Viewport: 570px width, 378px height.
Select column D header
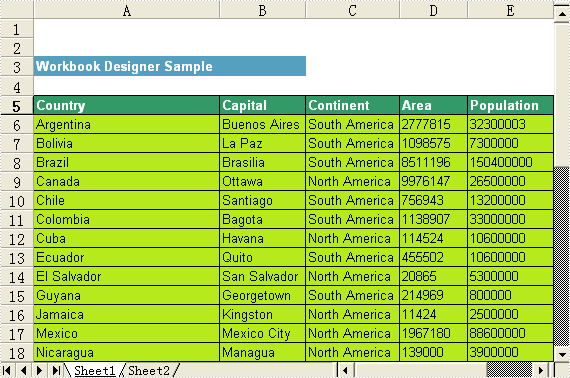[x=433, y=11]
